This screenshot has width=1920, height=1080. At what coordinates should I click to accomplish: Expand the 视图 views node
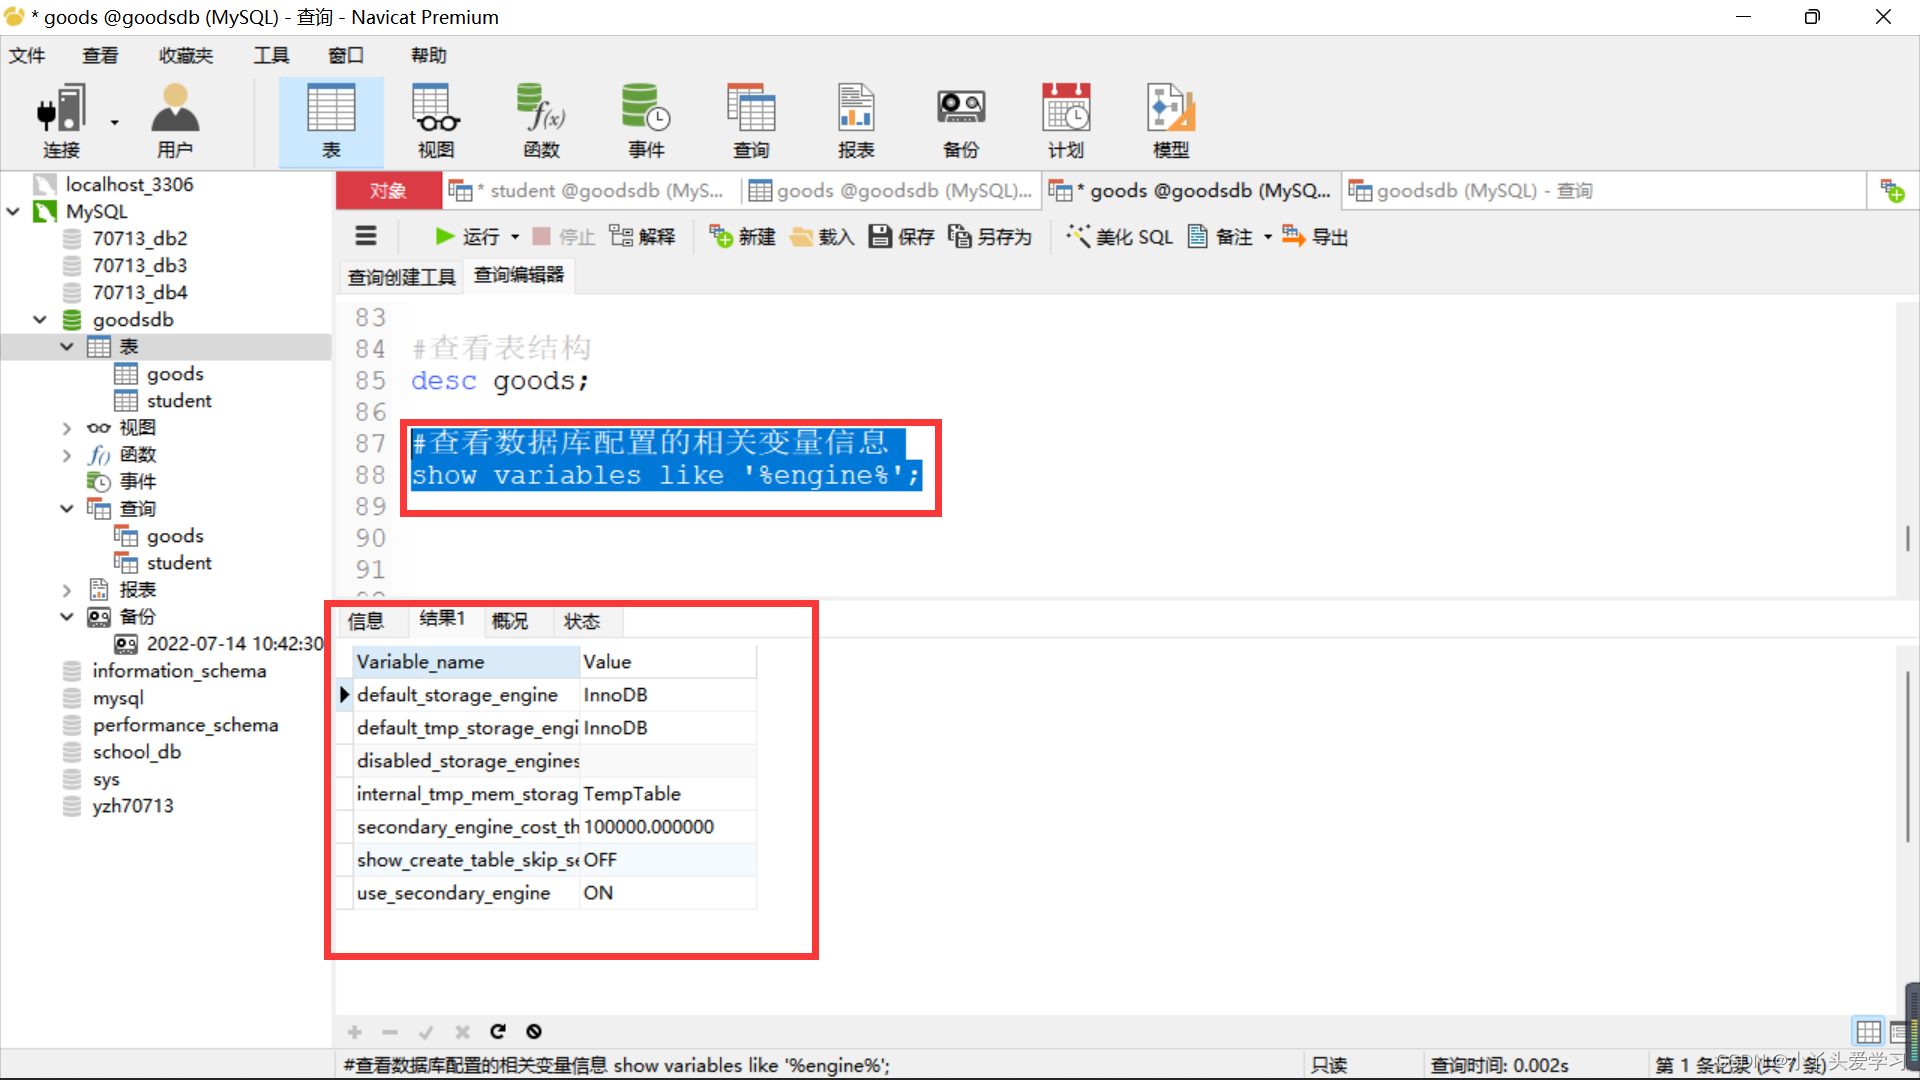coord(67,427)
